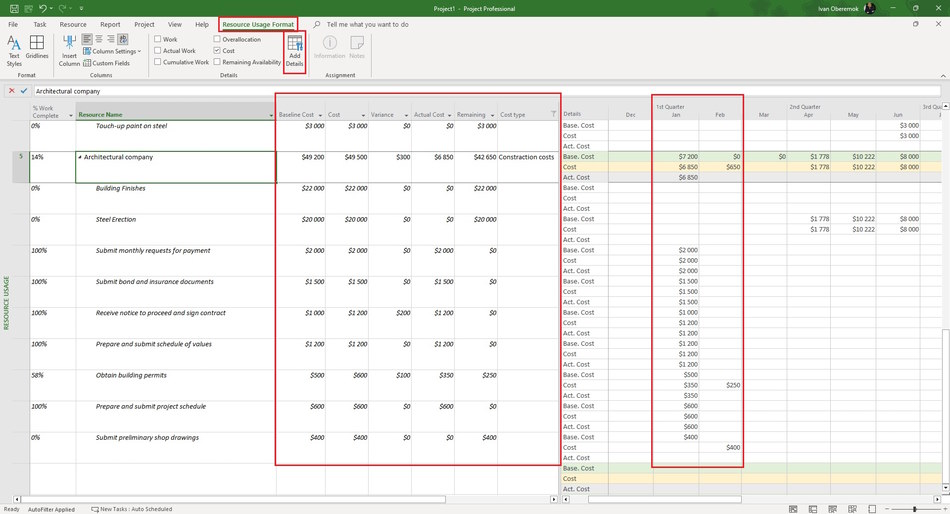Viewport: 950px width, 514px height.
Task: Open the Resource Name column filter
Action: 271,115
